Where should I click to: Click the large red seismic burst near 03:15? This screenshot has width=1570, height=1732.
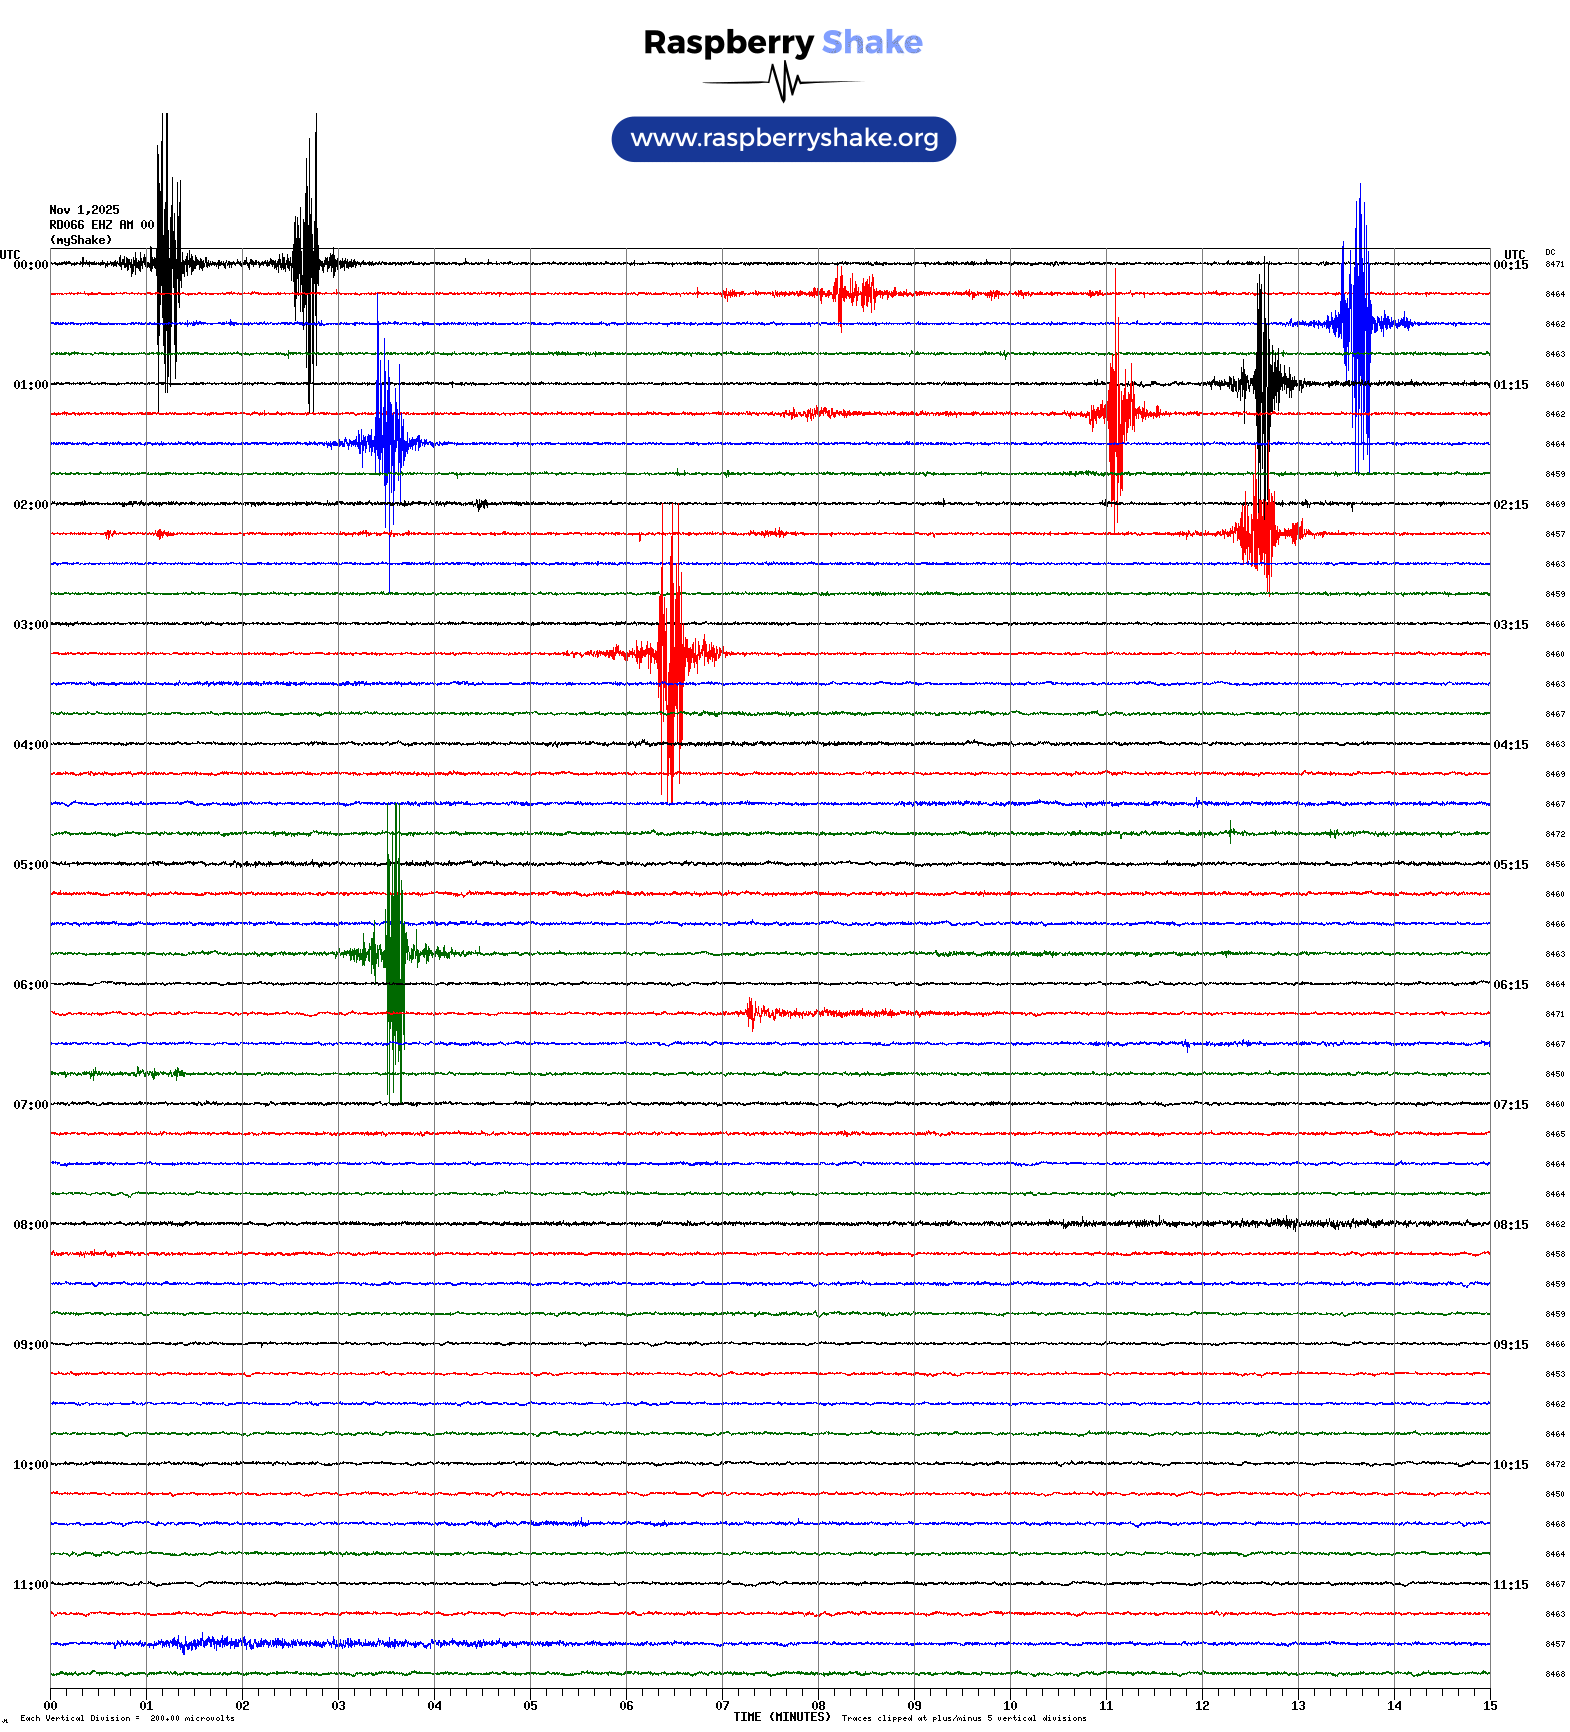tap(671, 654)
